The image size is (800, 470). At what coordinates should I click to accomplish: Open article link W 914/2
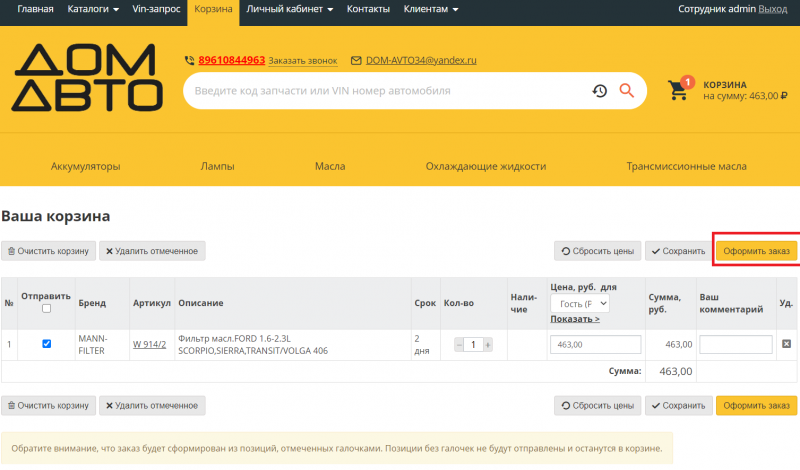point(149,344)
